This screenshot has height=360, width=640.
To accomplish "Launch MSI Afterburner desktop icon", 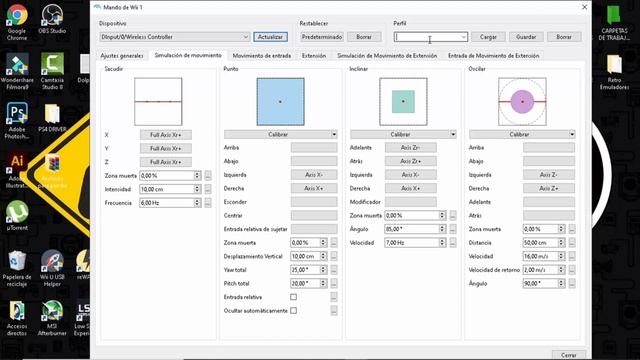I will [x=52, y=318].
